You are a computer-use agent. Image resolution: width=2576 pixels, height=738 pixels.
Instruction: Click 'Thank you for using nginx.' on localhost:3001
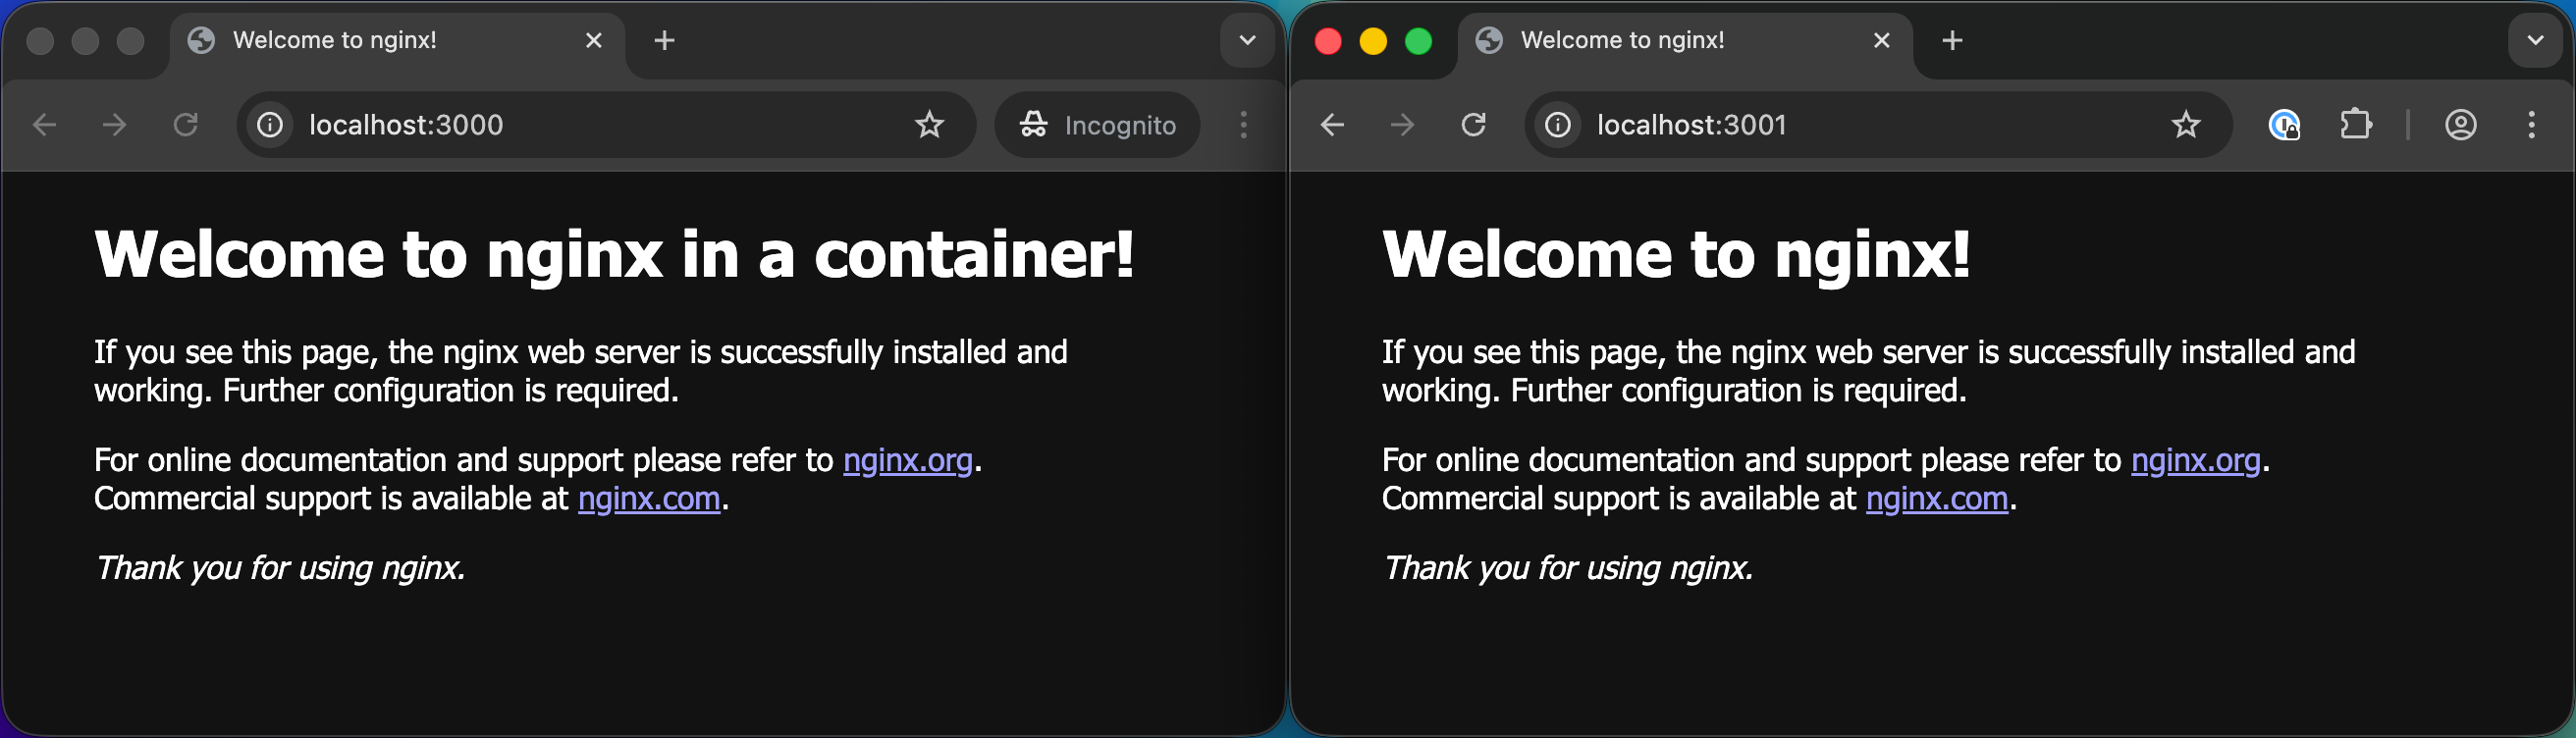pyautogui.click(x=1568, y=568)
